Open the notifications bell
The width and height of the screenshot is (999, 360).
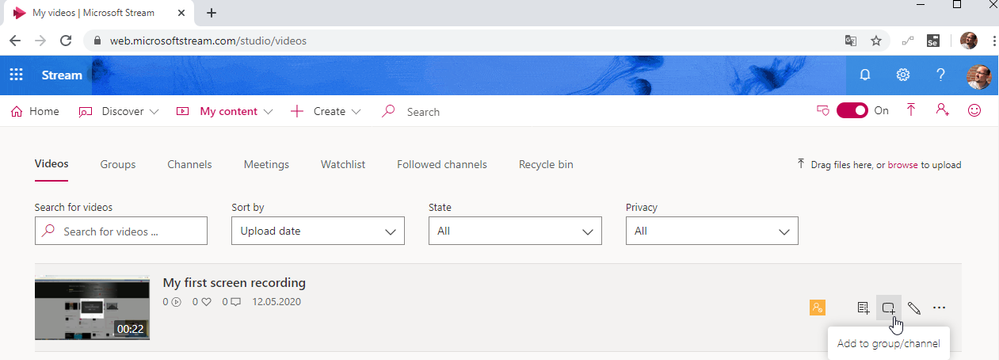tap(865, 75)
